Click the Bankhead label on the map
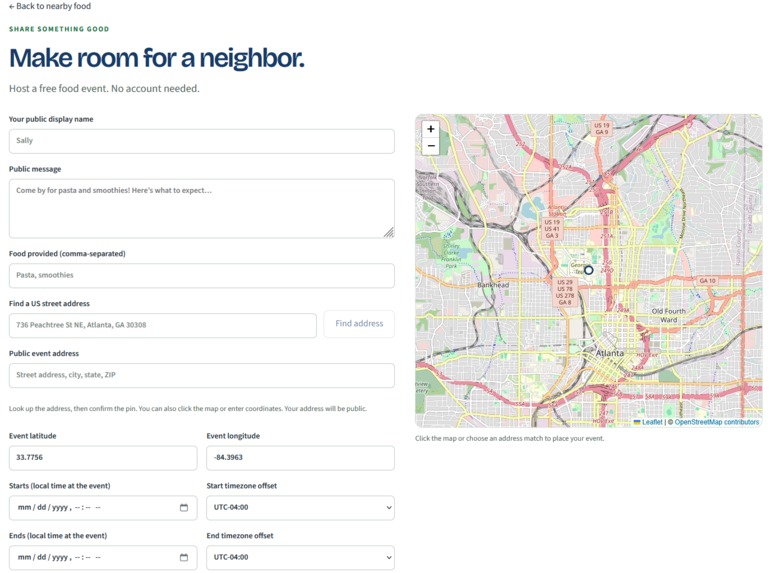The width and height of the screenshot is (775, 573). (x=493, y=285)
